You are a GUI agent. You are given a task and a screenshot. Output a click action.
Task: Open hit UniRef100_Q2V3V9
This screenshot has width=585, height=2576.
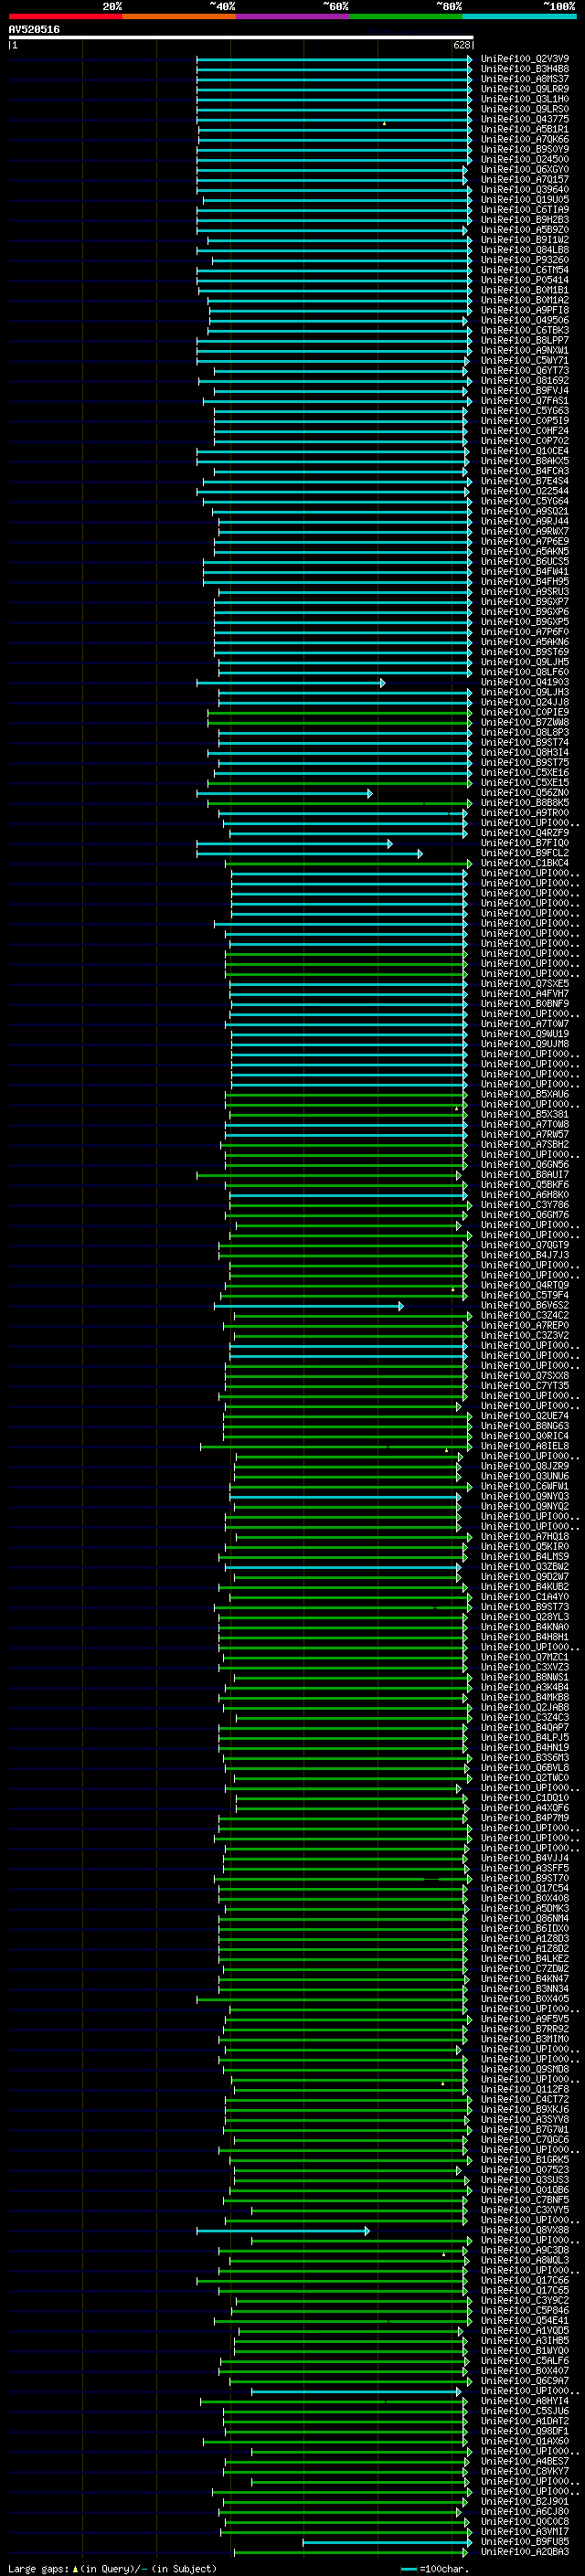[x=525, y=59]
